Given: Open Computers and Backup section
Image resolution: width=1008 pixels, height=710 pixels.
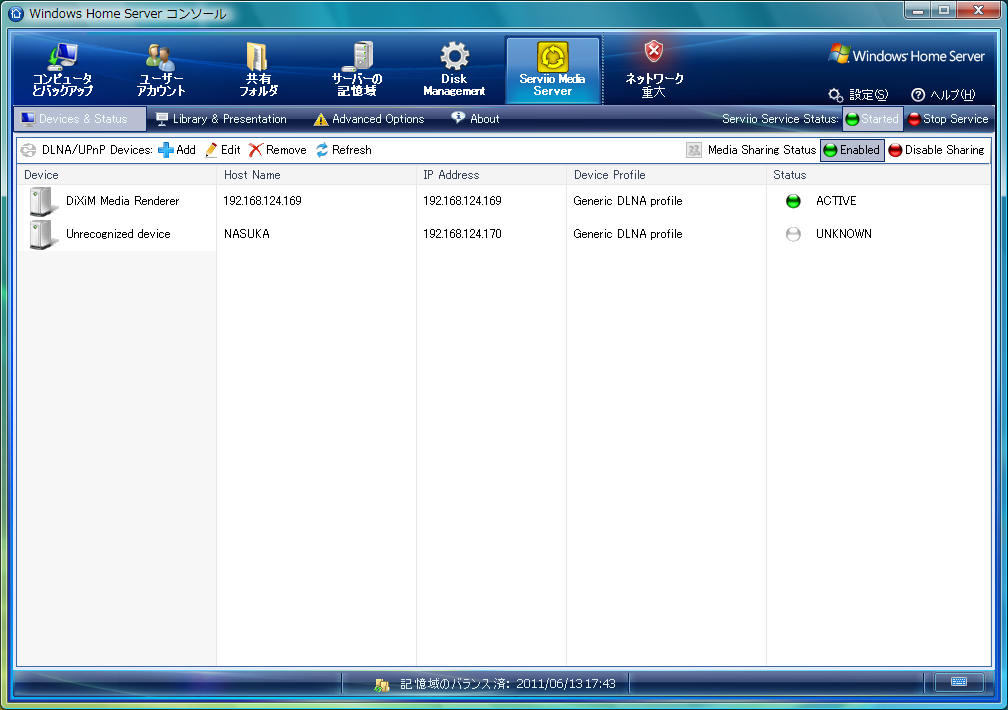Looking at the screenshot, I should (x=62, y=70).
